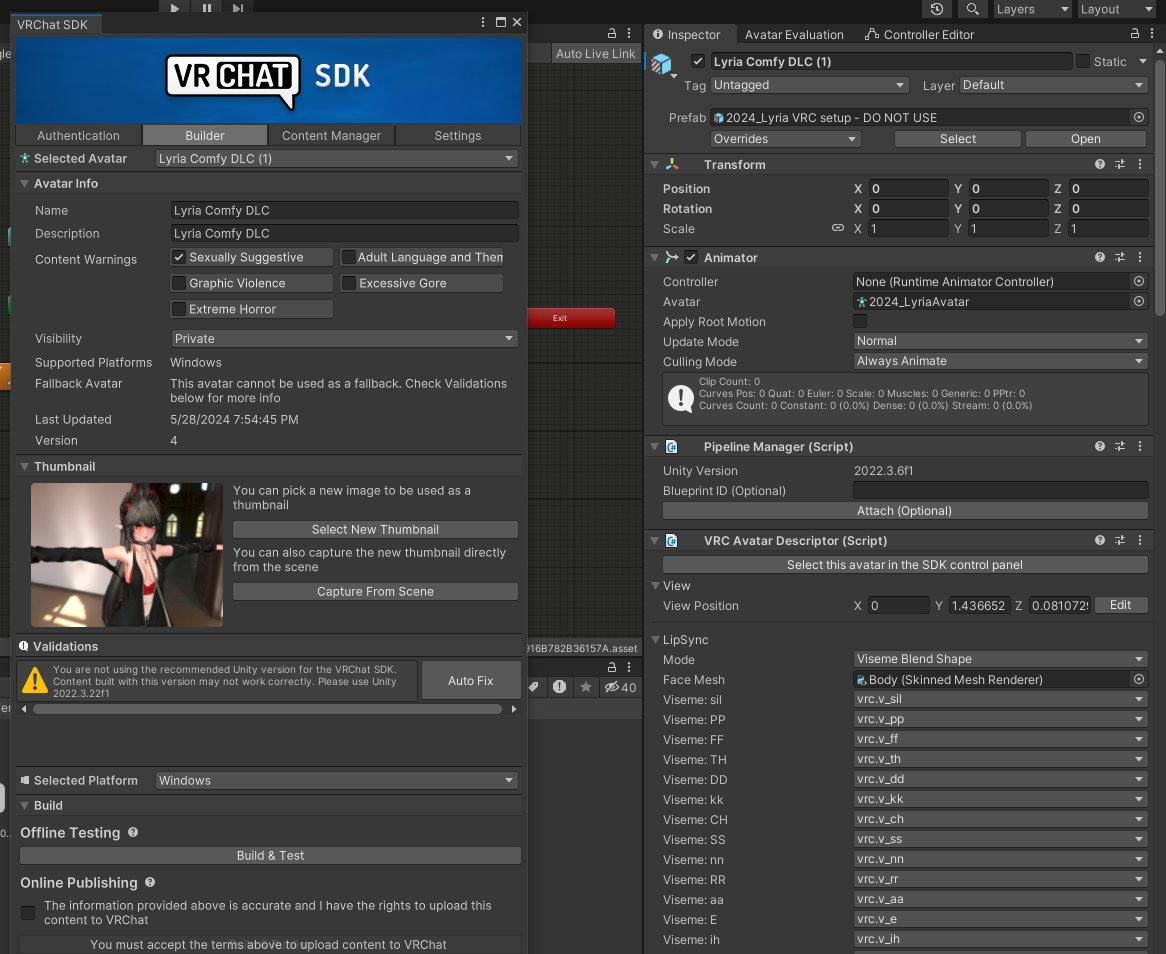The image size is (1166, 954).
Task: Click the game object cube icon in Inspector
Action: (661, 64)
